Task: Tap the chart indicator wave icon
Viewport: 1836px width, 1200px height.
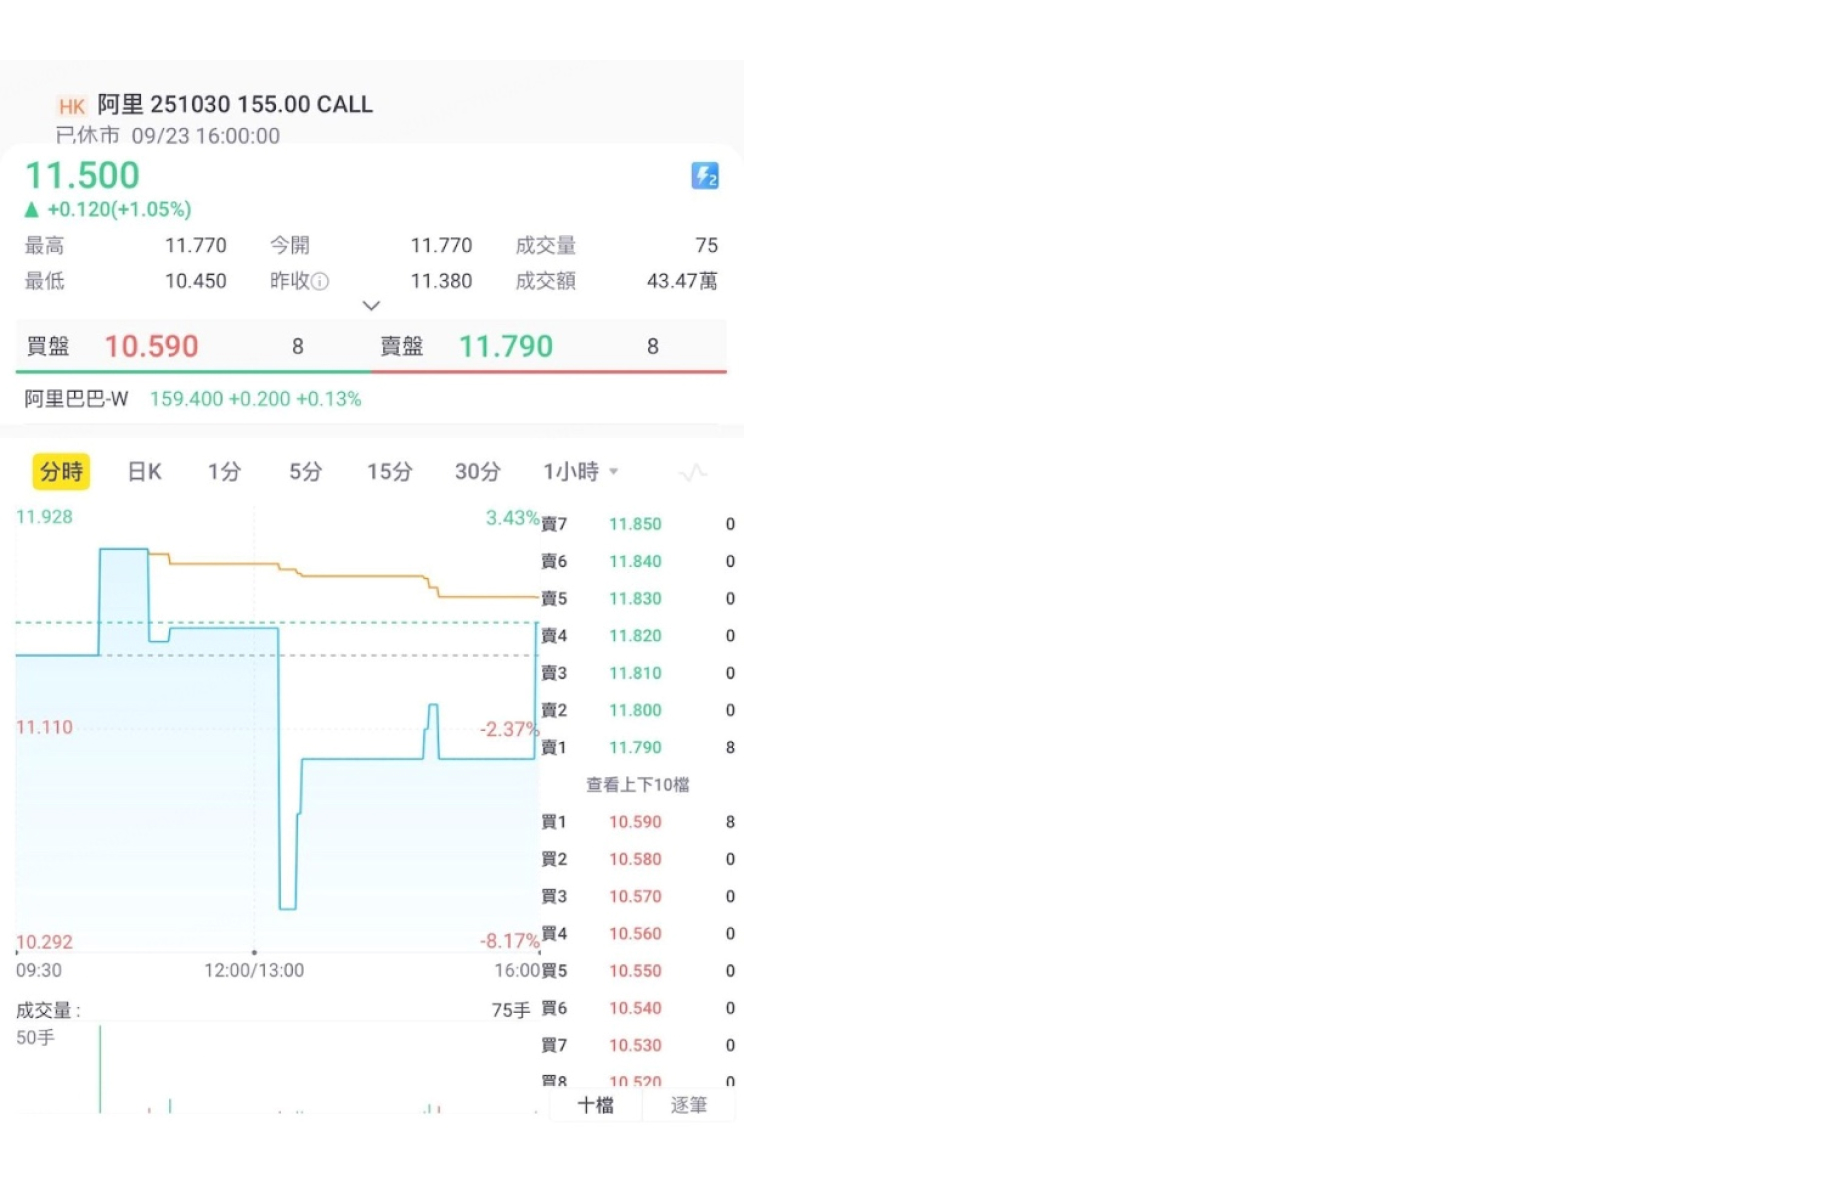Action: (x=693, y=472)
